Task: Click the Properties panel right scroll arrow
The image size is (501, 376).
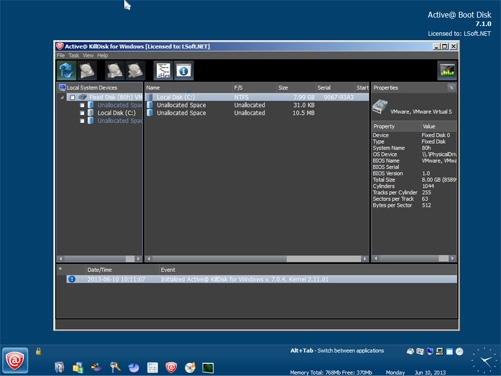Action: (452, 258)
